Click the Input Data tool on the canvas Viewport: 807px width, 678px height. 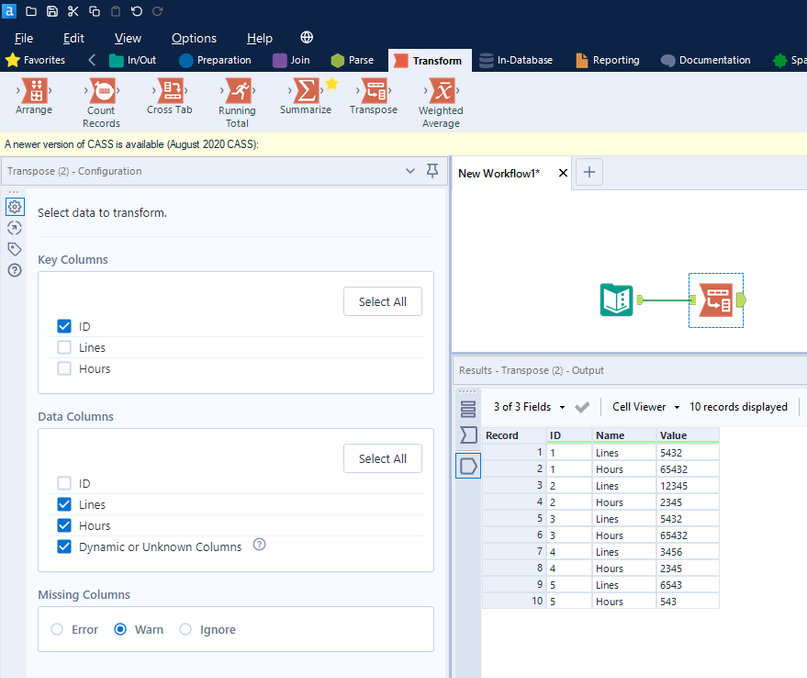(x=617, y=300)
